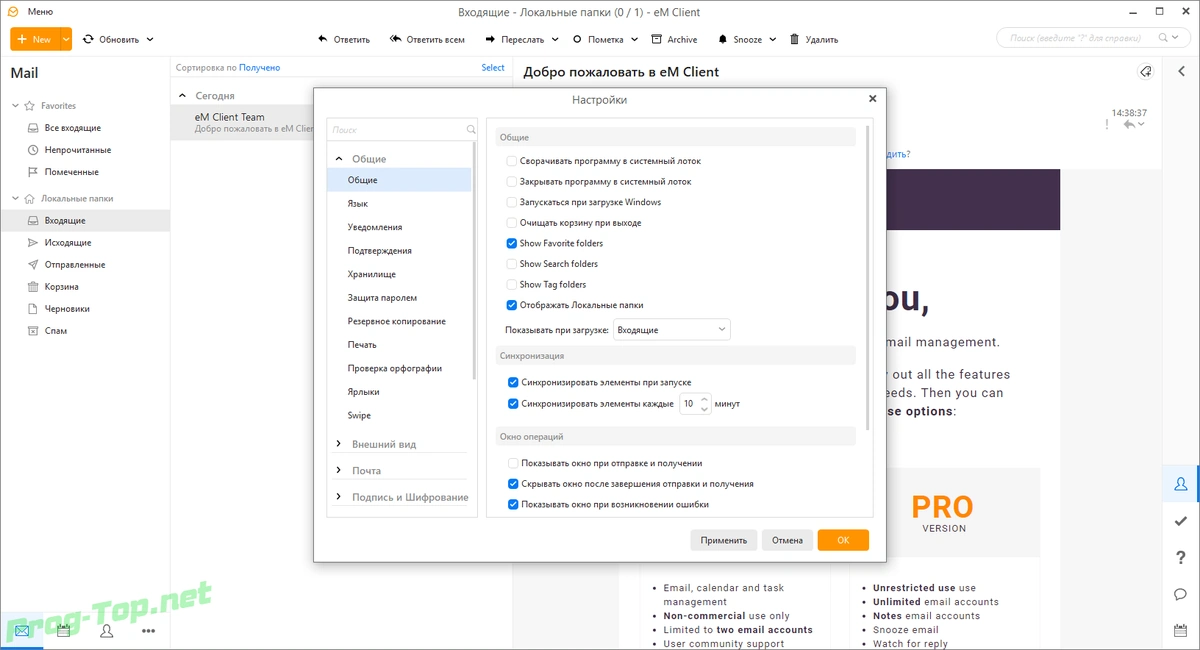Switch to Calendar view in bottom navigation
1200x650 pixels.
click(64, 631)
